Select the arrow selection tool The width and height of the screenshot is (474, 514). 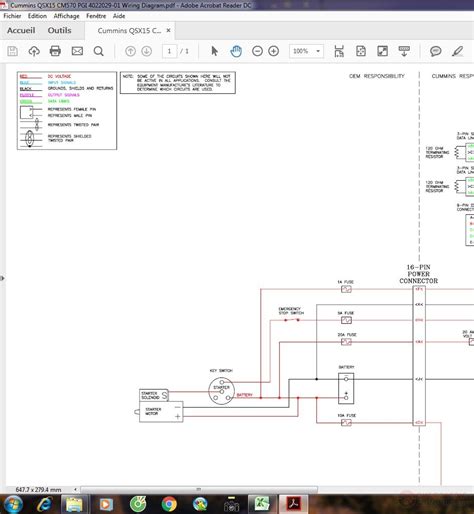pyautogui.click(x=214, y=51)
